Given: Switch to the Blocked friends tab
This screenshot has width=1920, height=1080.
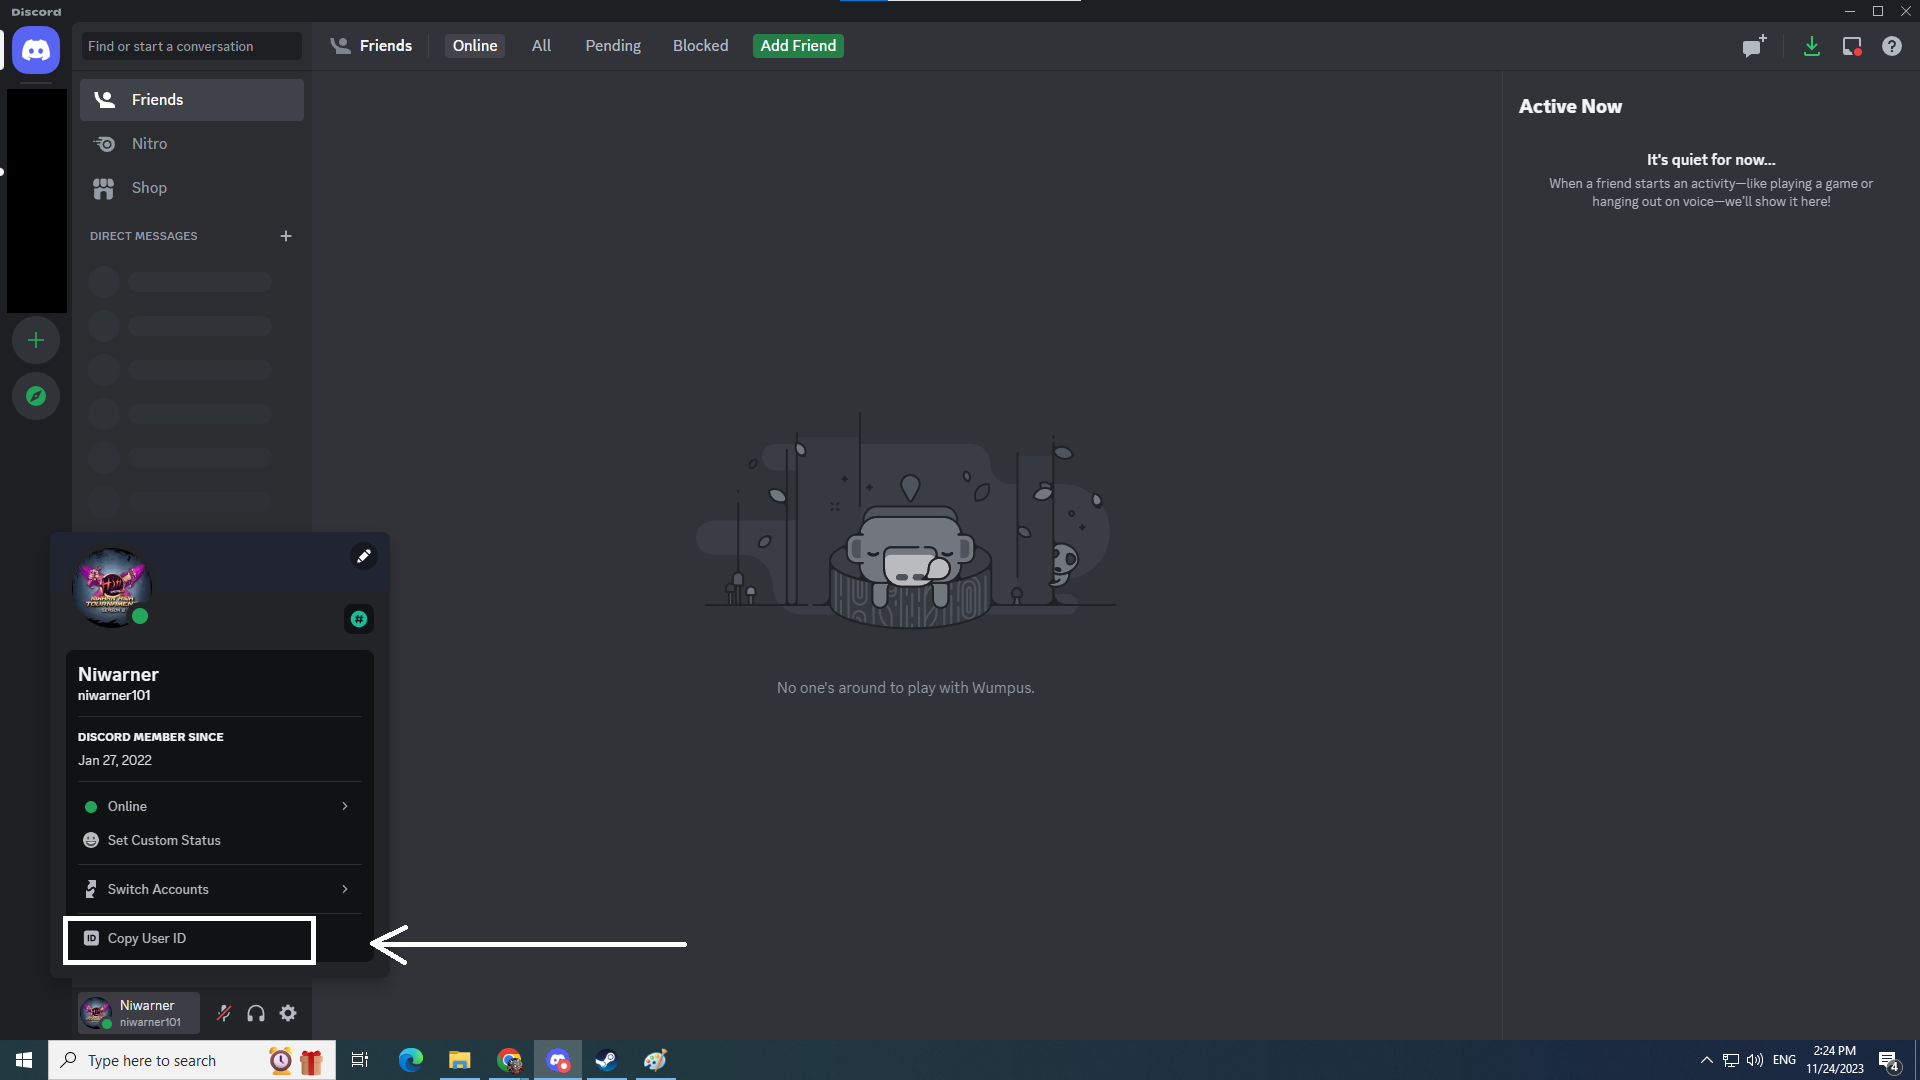Looking at the screenshot, I should pos(700,46).
